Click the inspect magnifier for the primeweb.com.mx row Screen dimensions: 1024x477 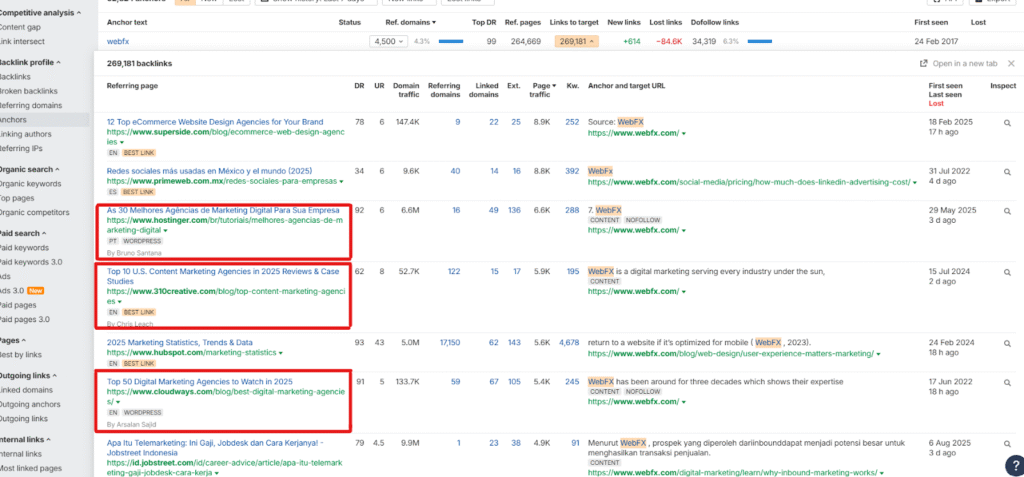coord(1008,171)
